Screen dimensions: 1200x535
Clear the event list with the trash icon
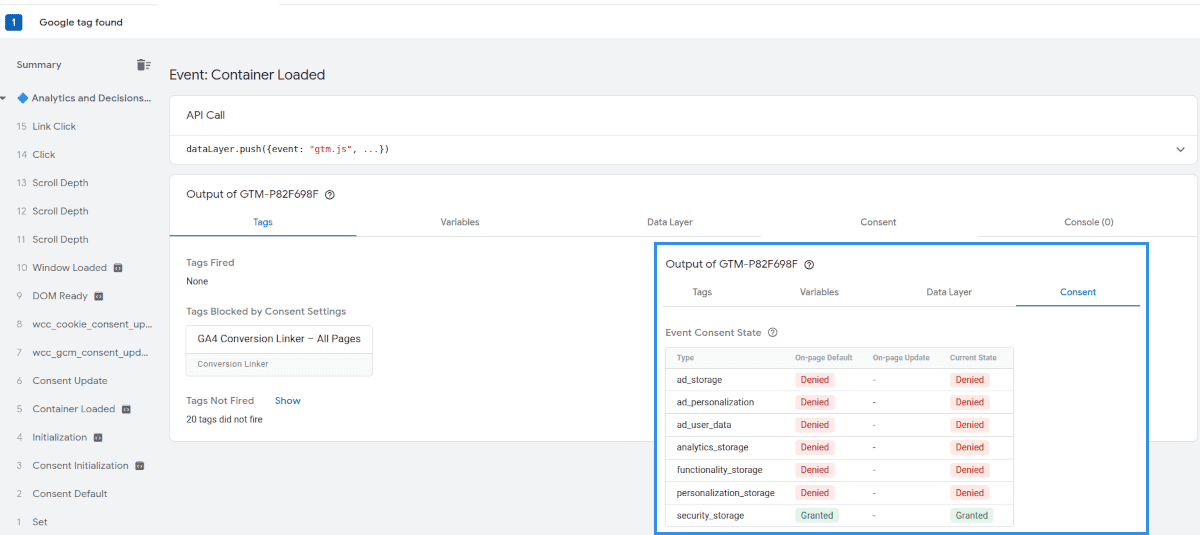[x=143, y=65]
